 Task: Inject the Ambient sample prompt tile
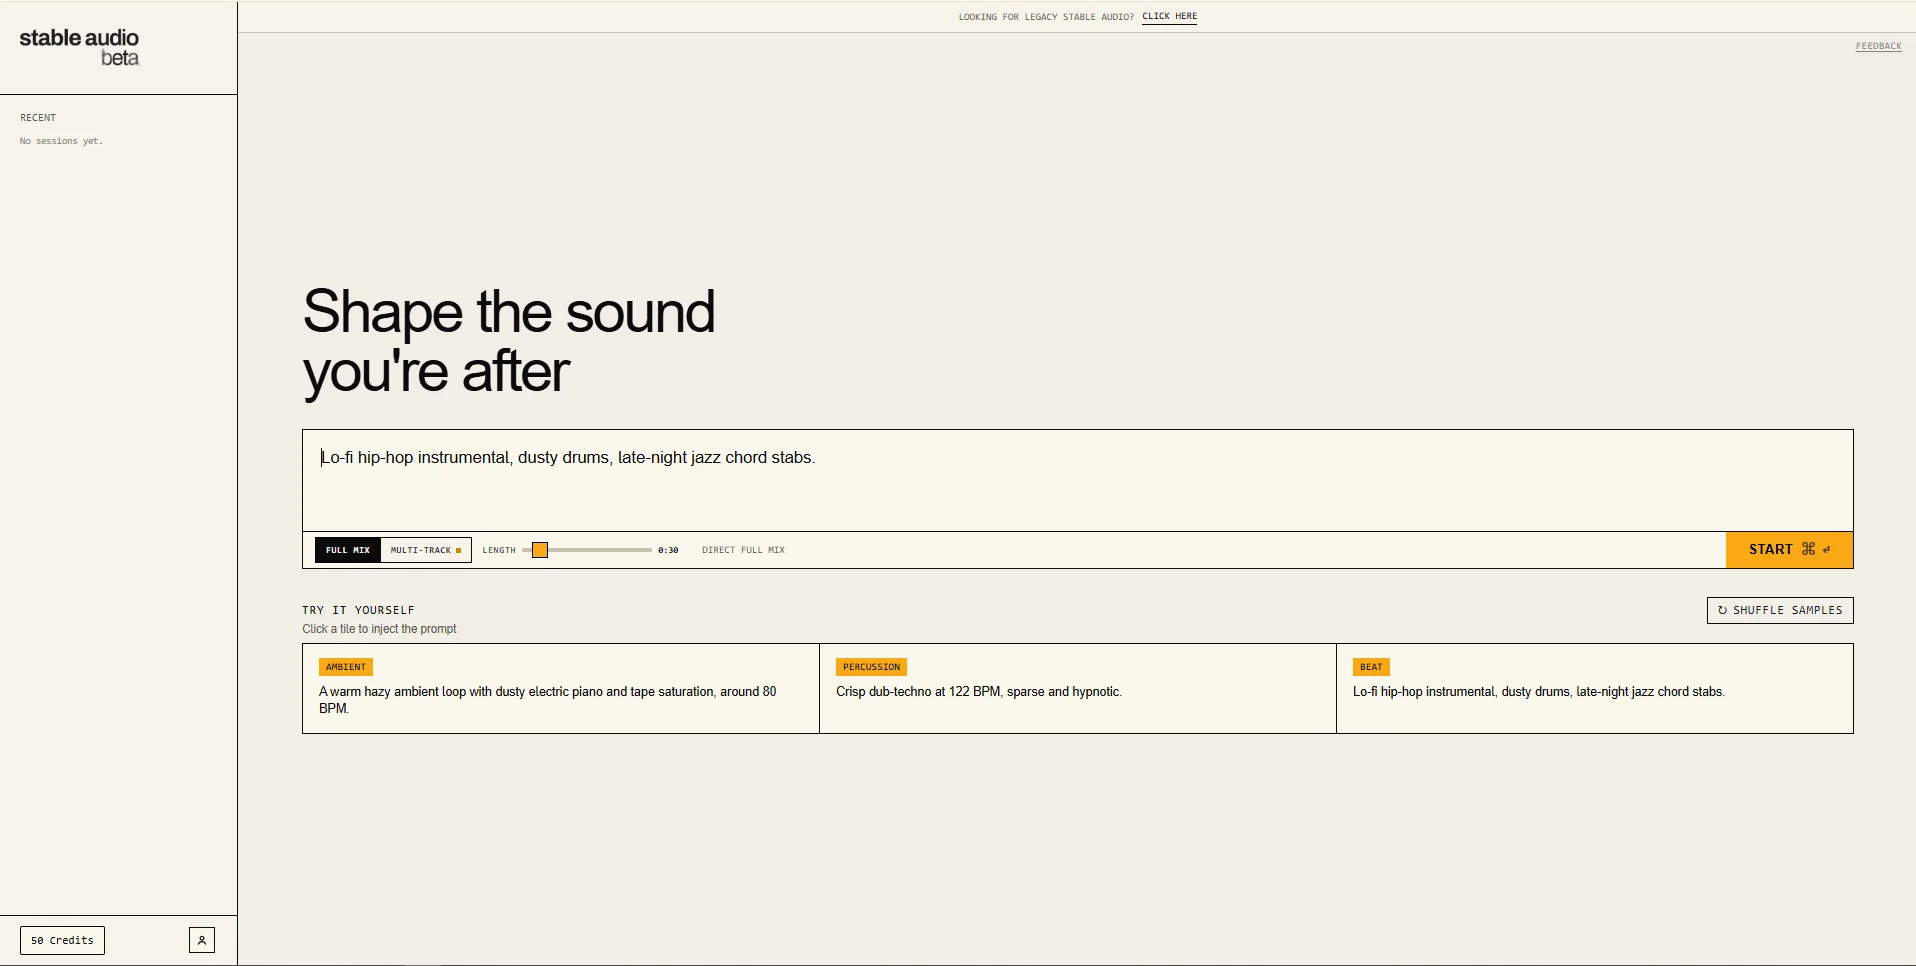pyautogui.click(x=561, y=688)
